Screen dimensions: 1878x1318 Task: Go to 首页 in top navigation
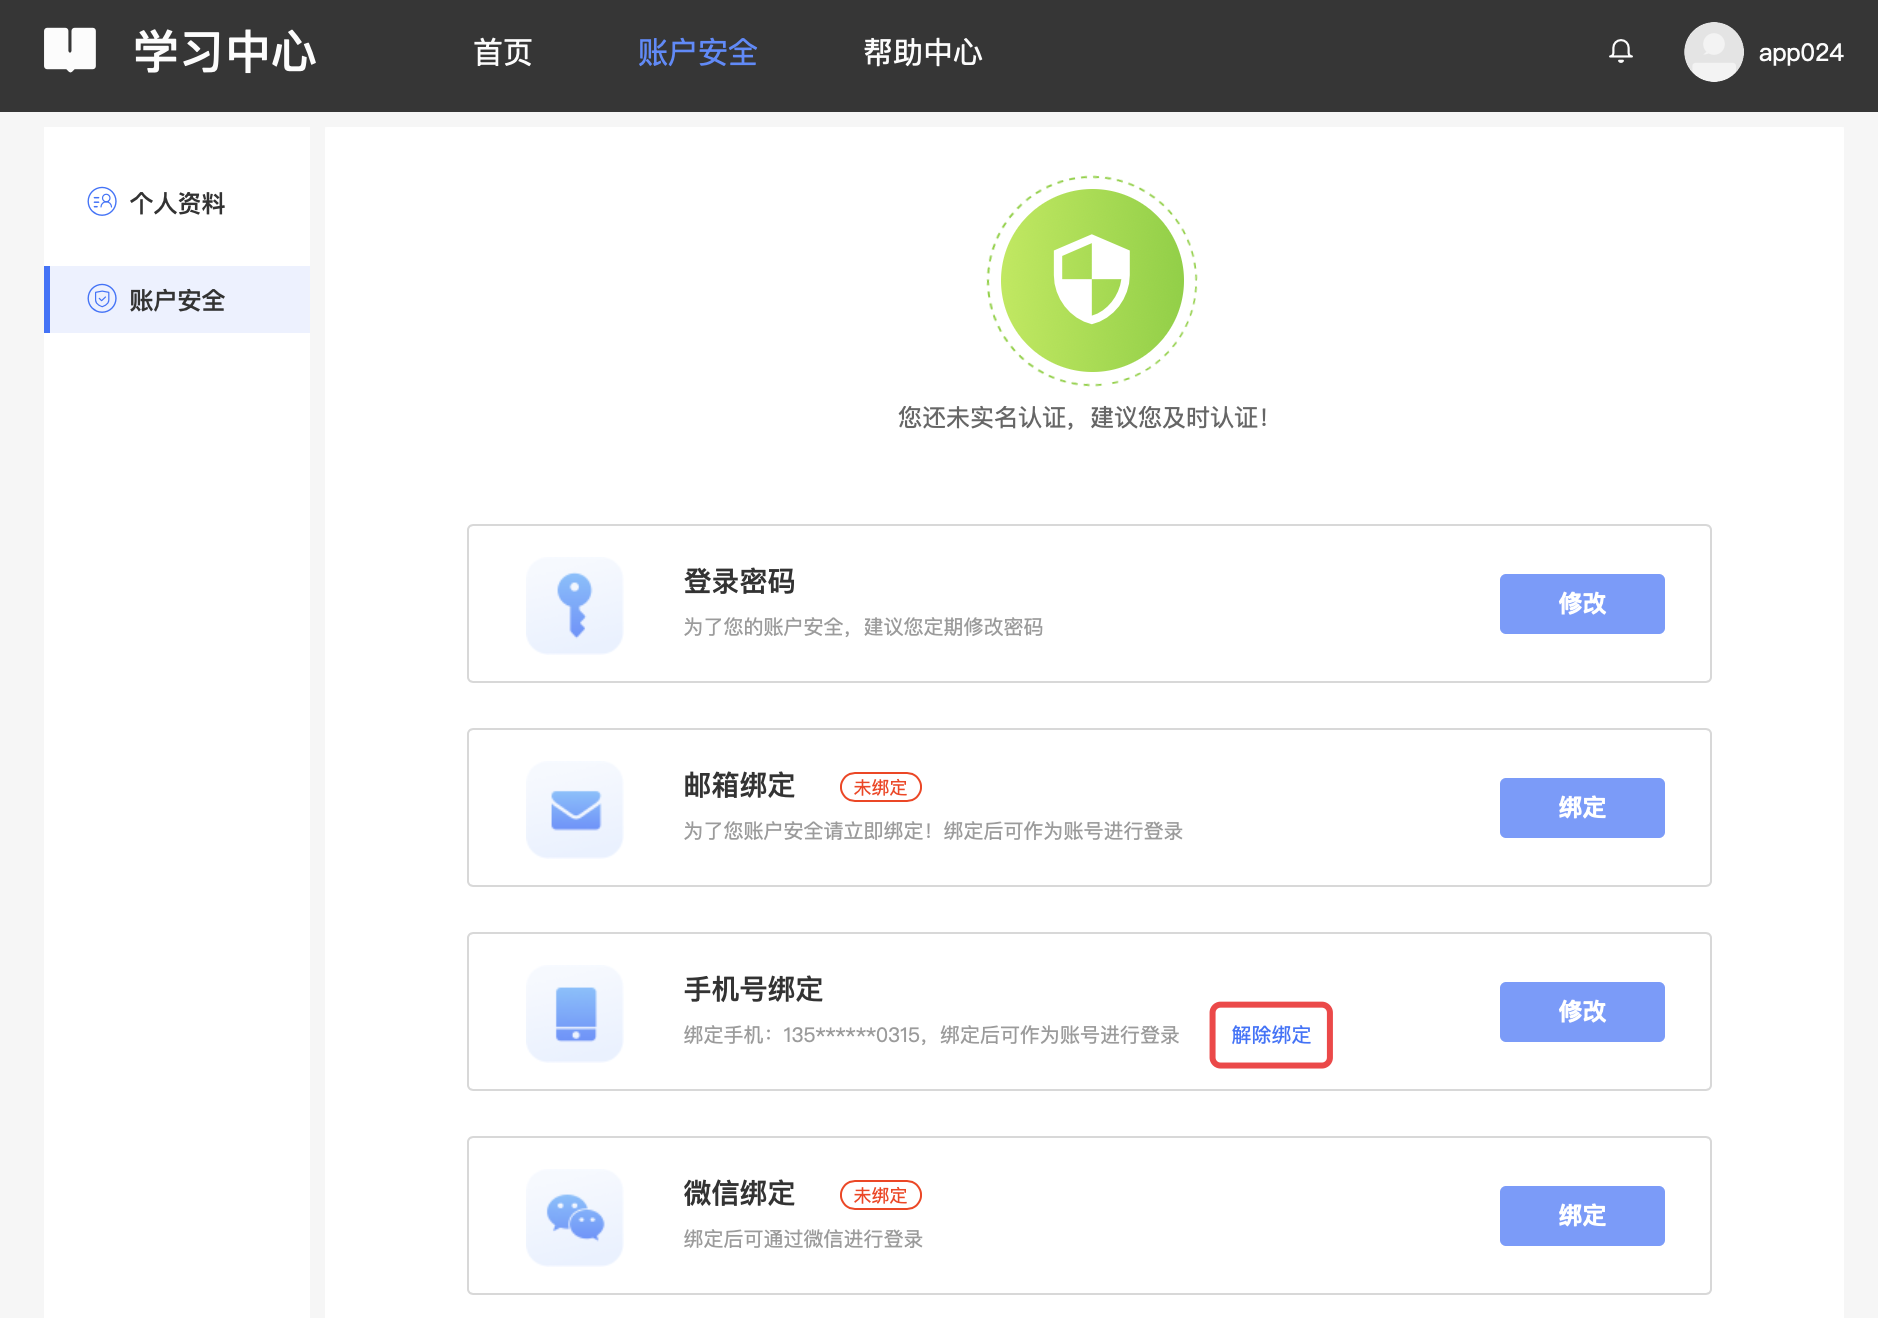[502, 52]
